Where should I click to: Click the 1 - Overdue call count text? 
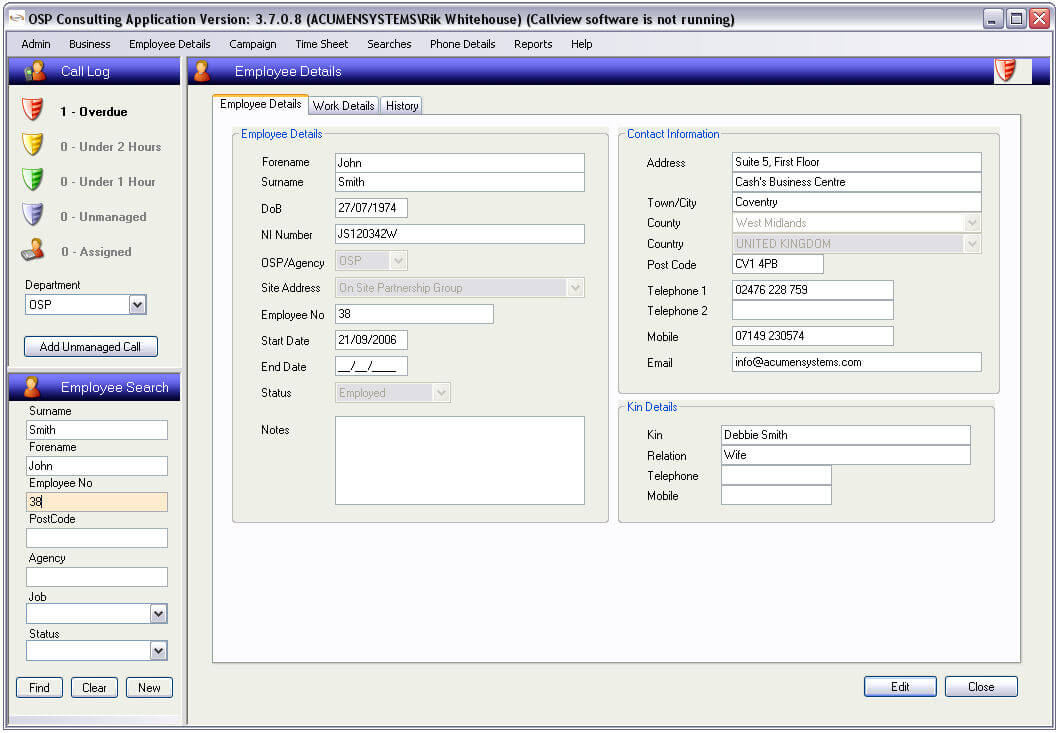(93, 111)
